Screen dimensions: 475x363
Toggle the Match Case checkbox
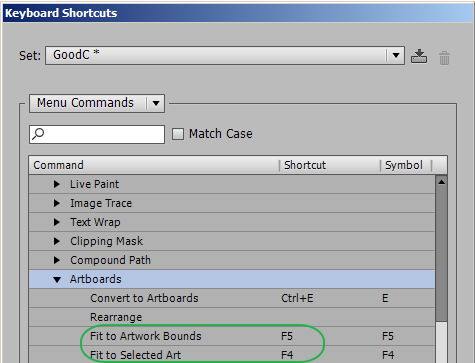178,134
